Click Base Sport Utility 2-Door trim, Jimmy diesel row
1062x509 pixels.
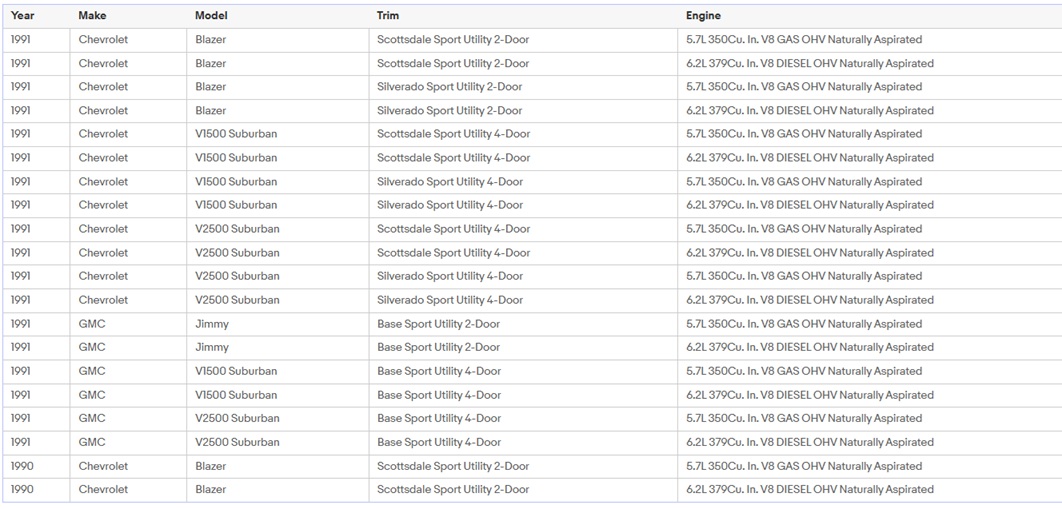click(438, 347)
